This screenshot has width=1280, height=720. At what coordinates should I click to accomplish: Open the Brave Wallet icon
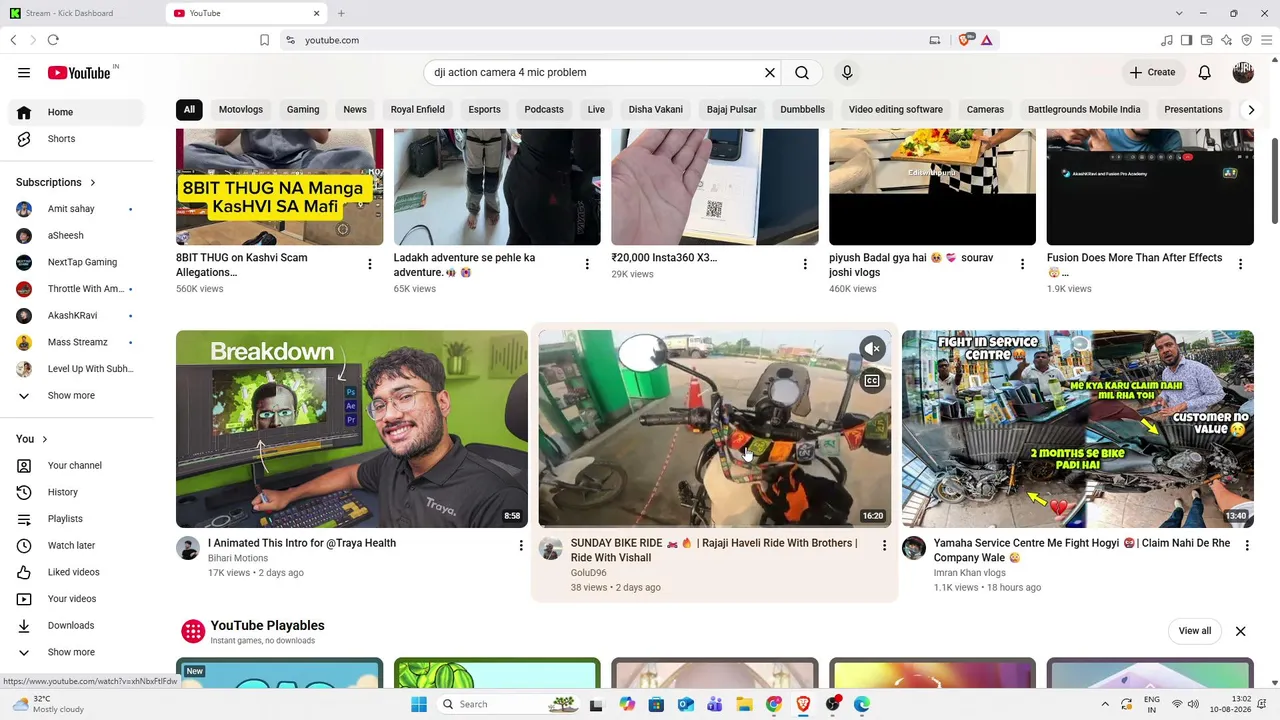tap(1207, 40)
